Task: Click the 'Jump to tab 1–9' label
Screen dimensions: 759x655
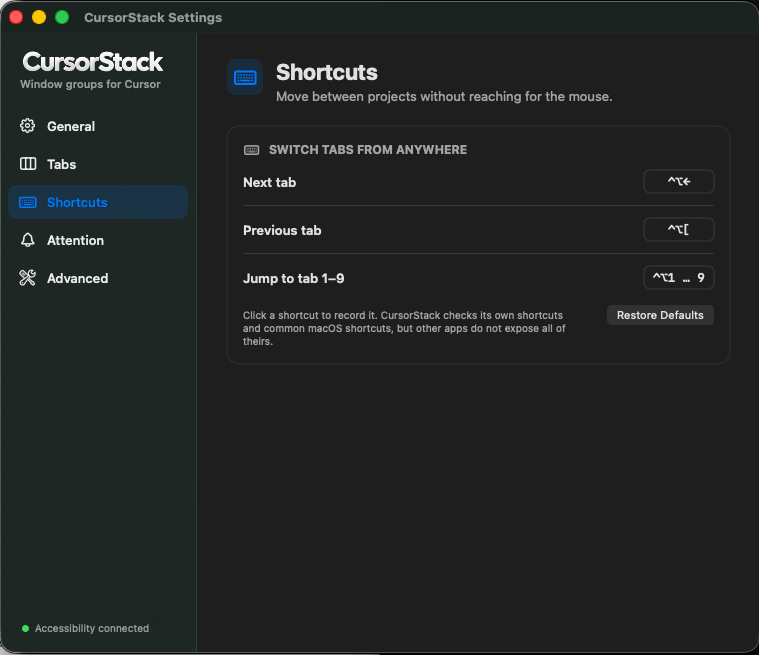Action: (293, 278)
